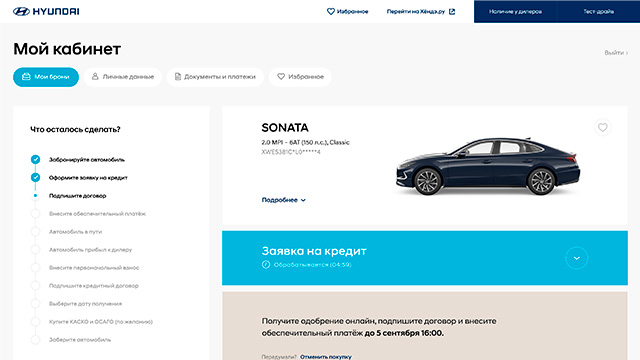Image resolution: width=640 pixels, height=360 pixels.
Task: Switch to Документы и платежи tab
Action: coord(215,77)
